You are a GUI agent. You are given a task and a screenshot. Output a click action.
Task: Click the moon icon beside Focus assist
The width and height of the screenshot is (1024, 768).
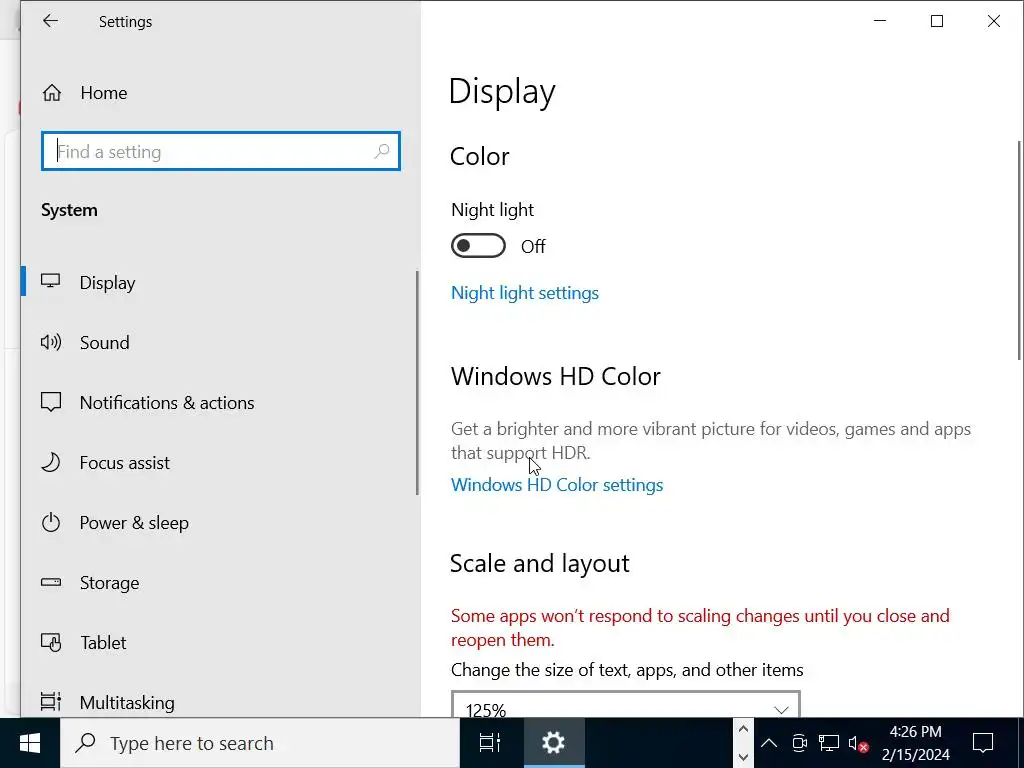[x=51, y=462]
